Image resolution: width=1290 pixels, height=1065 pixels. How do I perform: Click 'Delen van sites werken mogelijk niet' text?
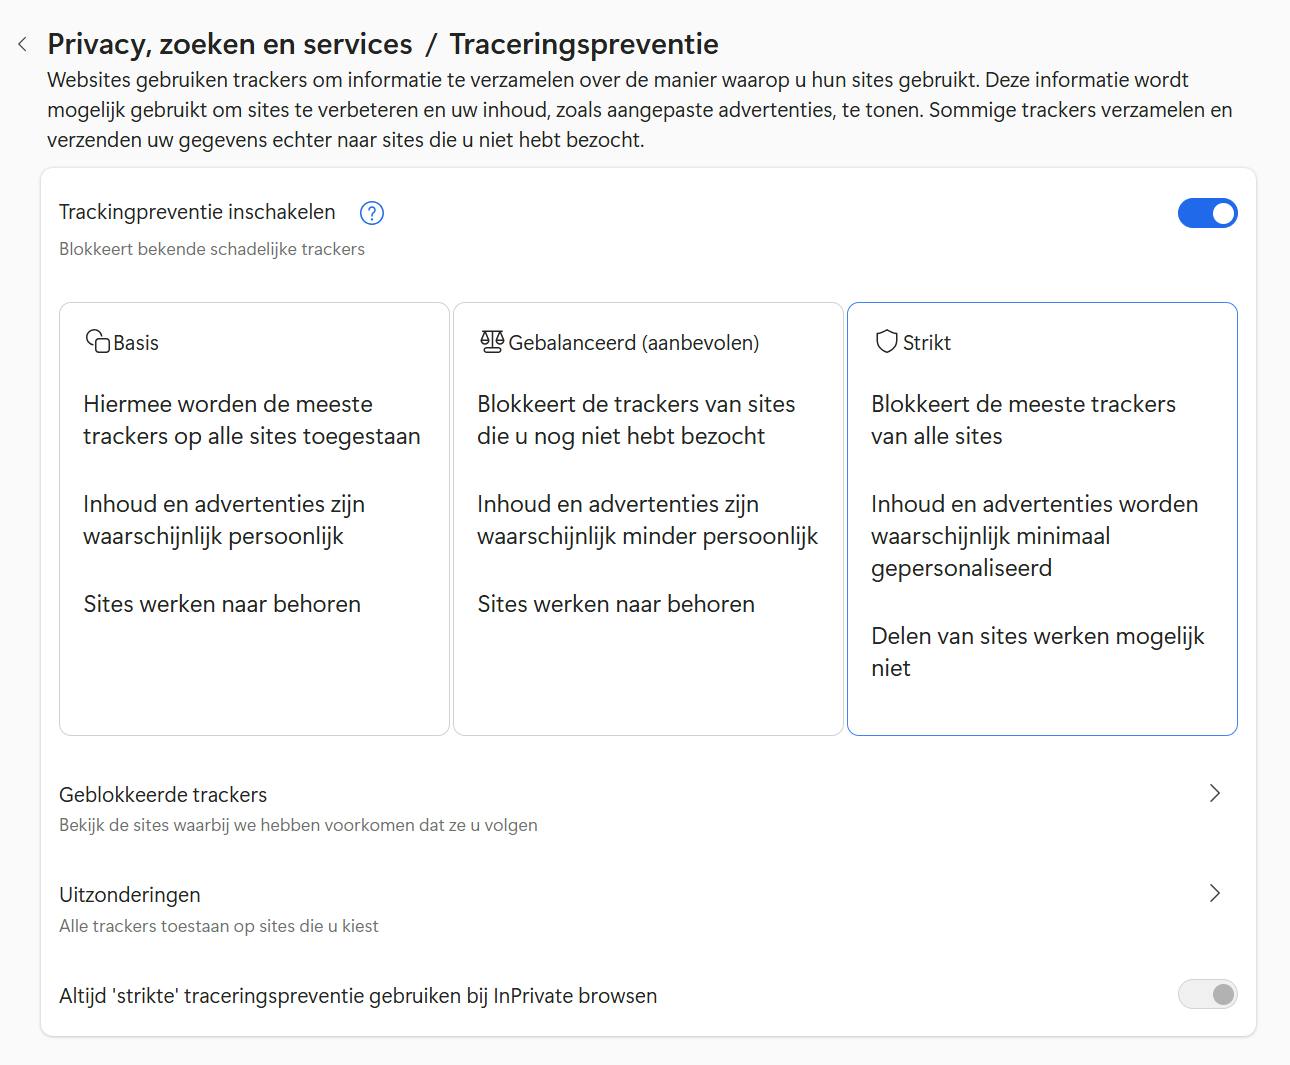tap(1037, 652)
